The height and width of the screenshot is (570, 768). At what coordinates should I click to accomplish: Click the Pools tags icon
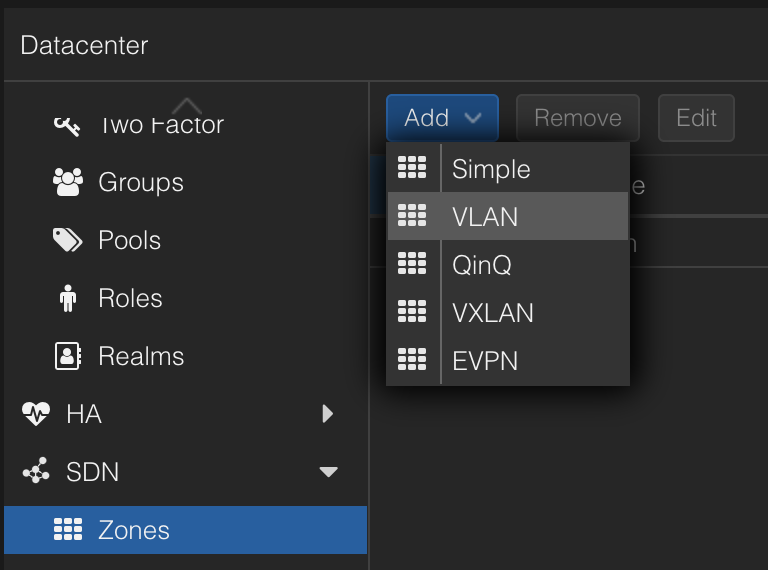(x=68, y=240)
